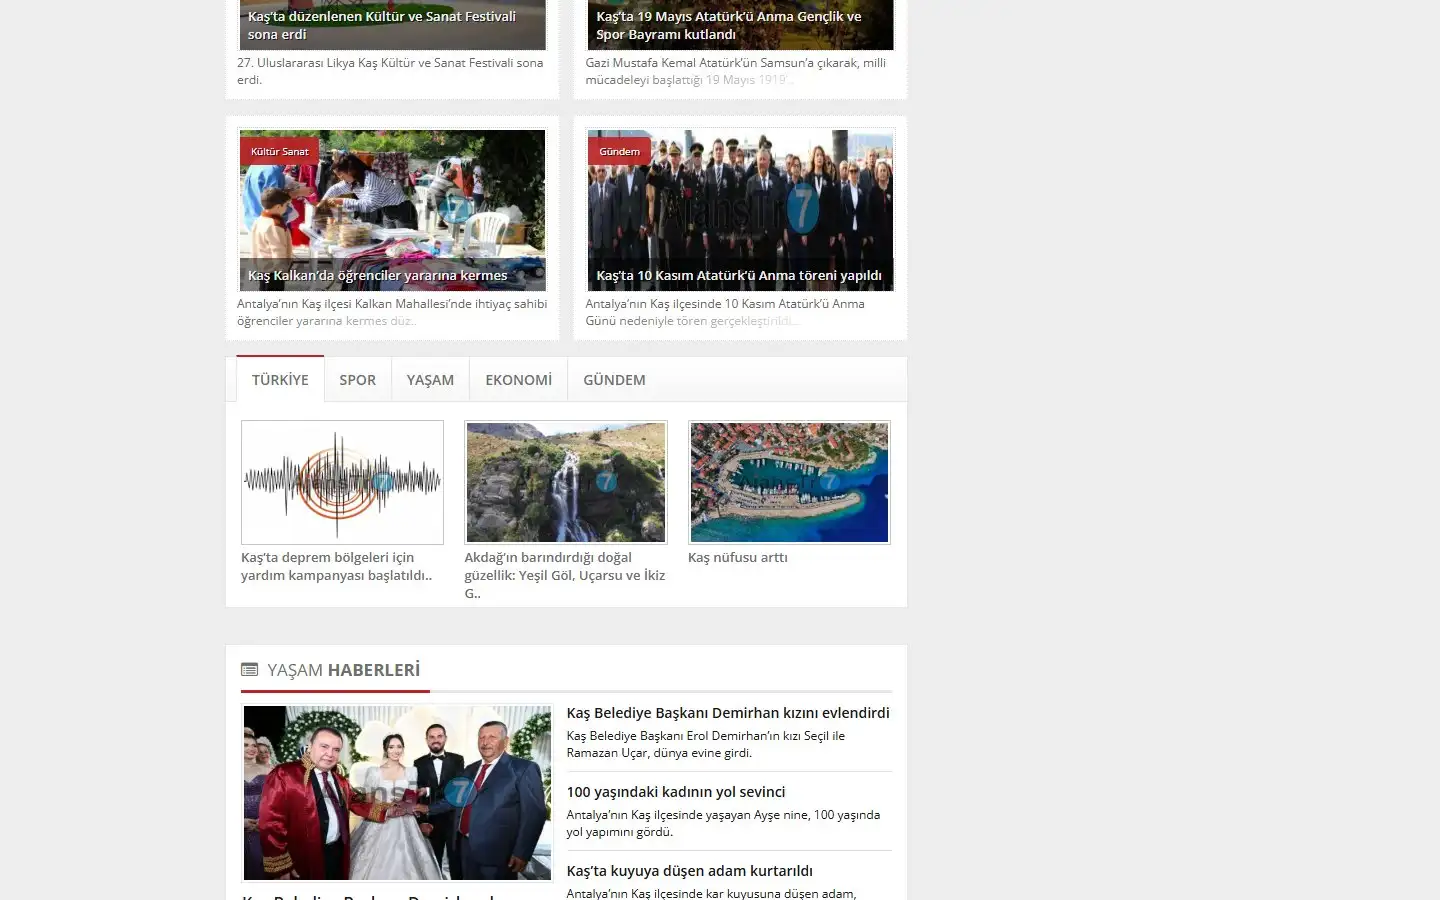Click the Seçil ile Ramazan Uçar summary text
Screen dimensions: 1440x900
[706, 744]
